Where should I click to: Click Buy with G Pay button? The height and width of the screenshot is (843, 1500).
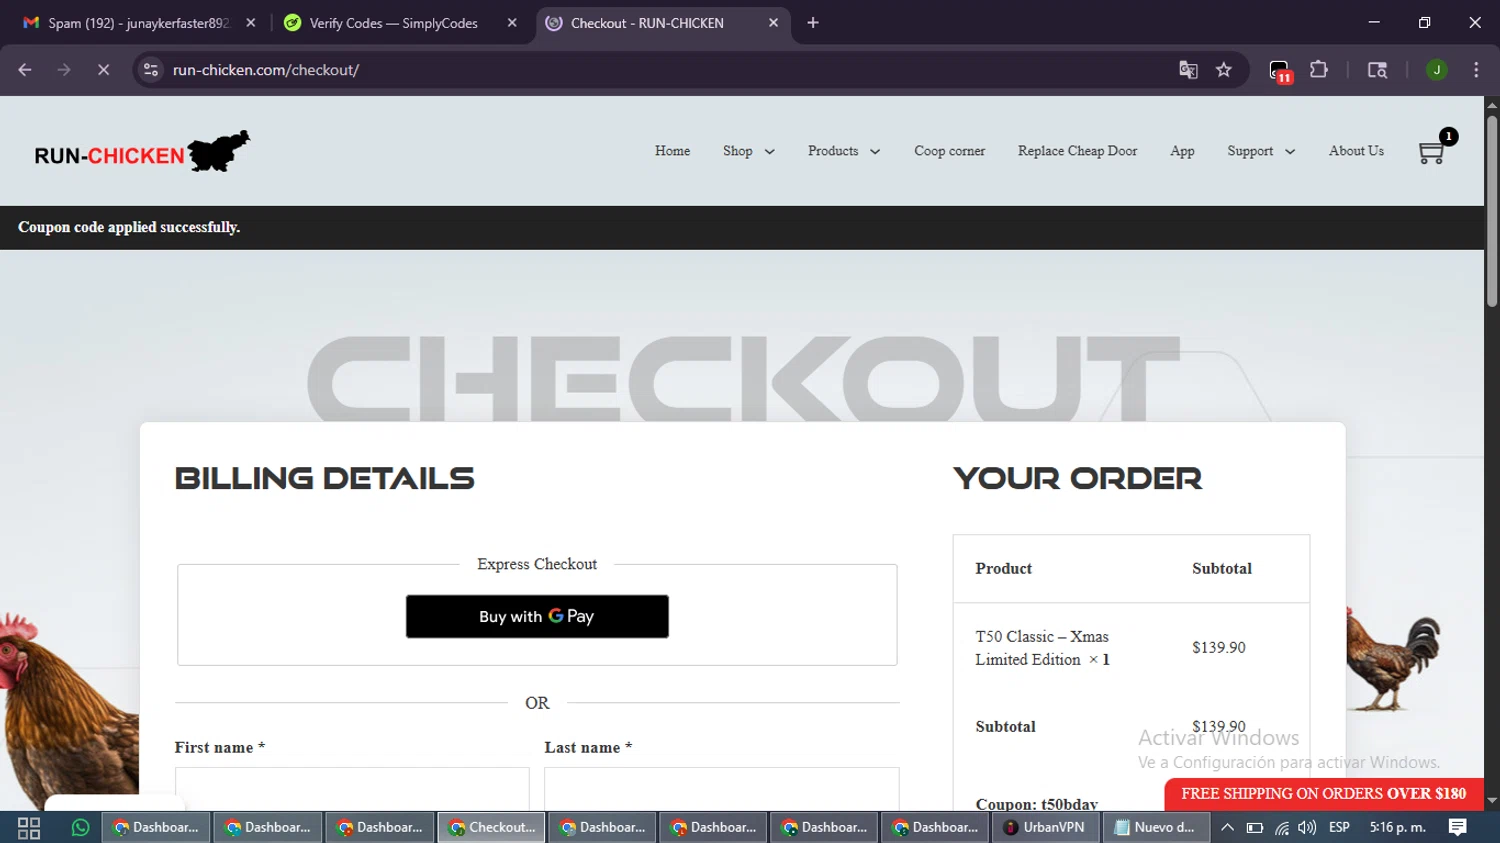point(537,616)
